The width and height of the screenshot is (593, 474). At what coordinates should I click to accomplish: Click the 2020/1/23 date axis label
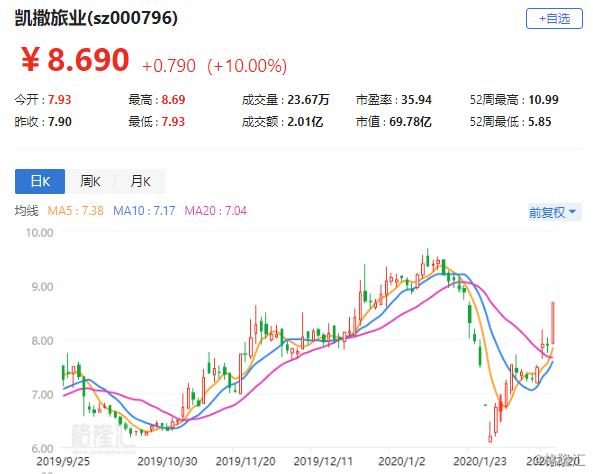480,461
